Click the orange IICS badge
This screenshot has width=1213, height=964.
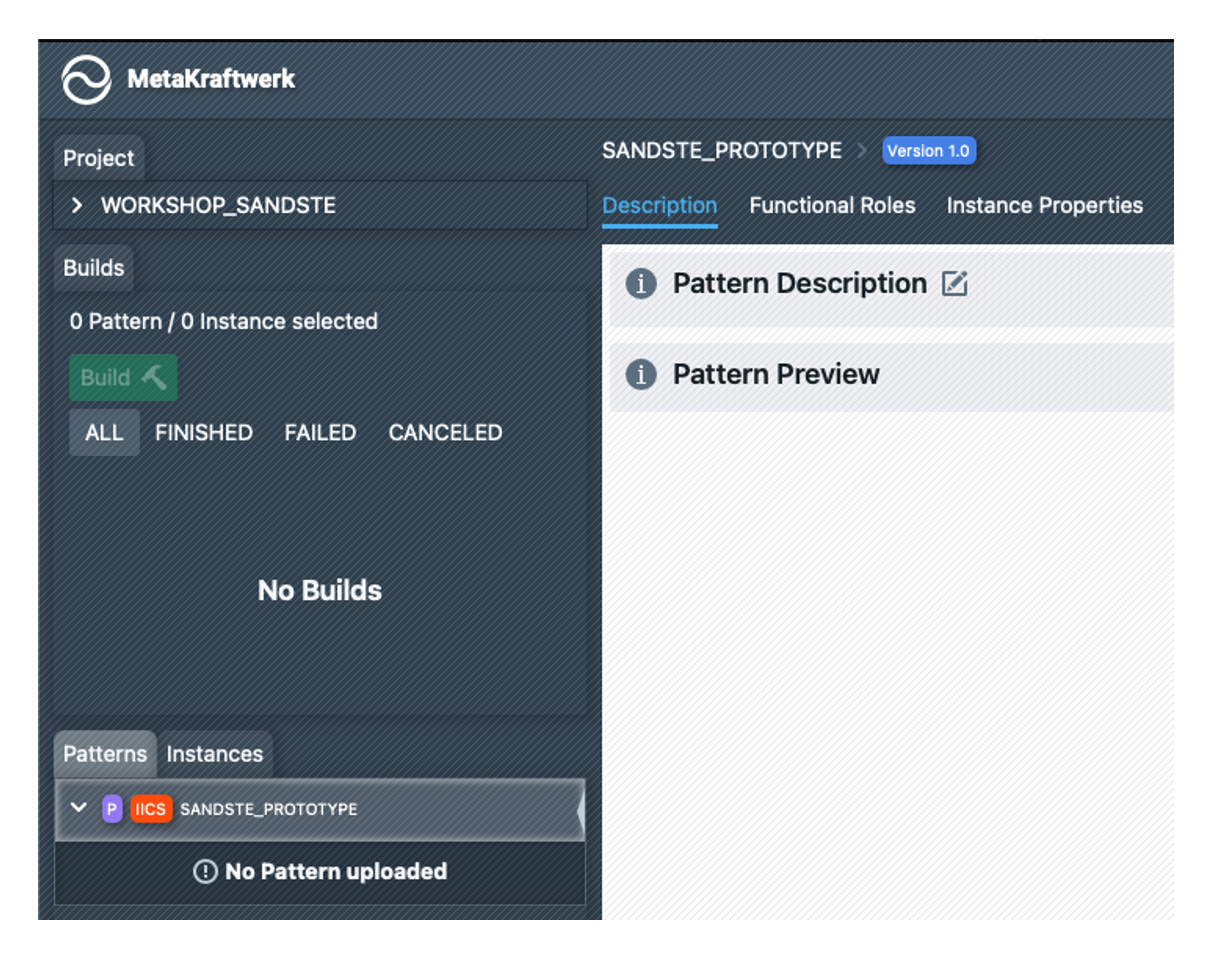click(151, 809)
